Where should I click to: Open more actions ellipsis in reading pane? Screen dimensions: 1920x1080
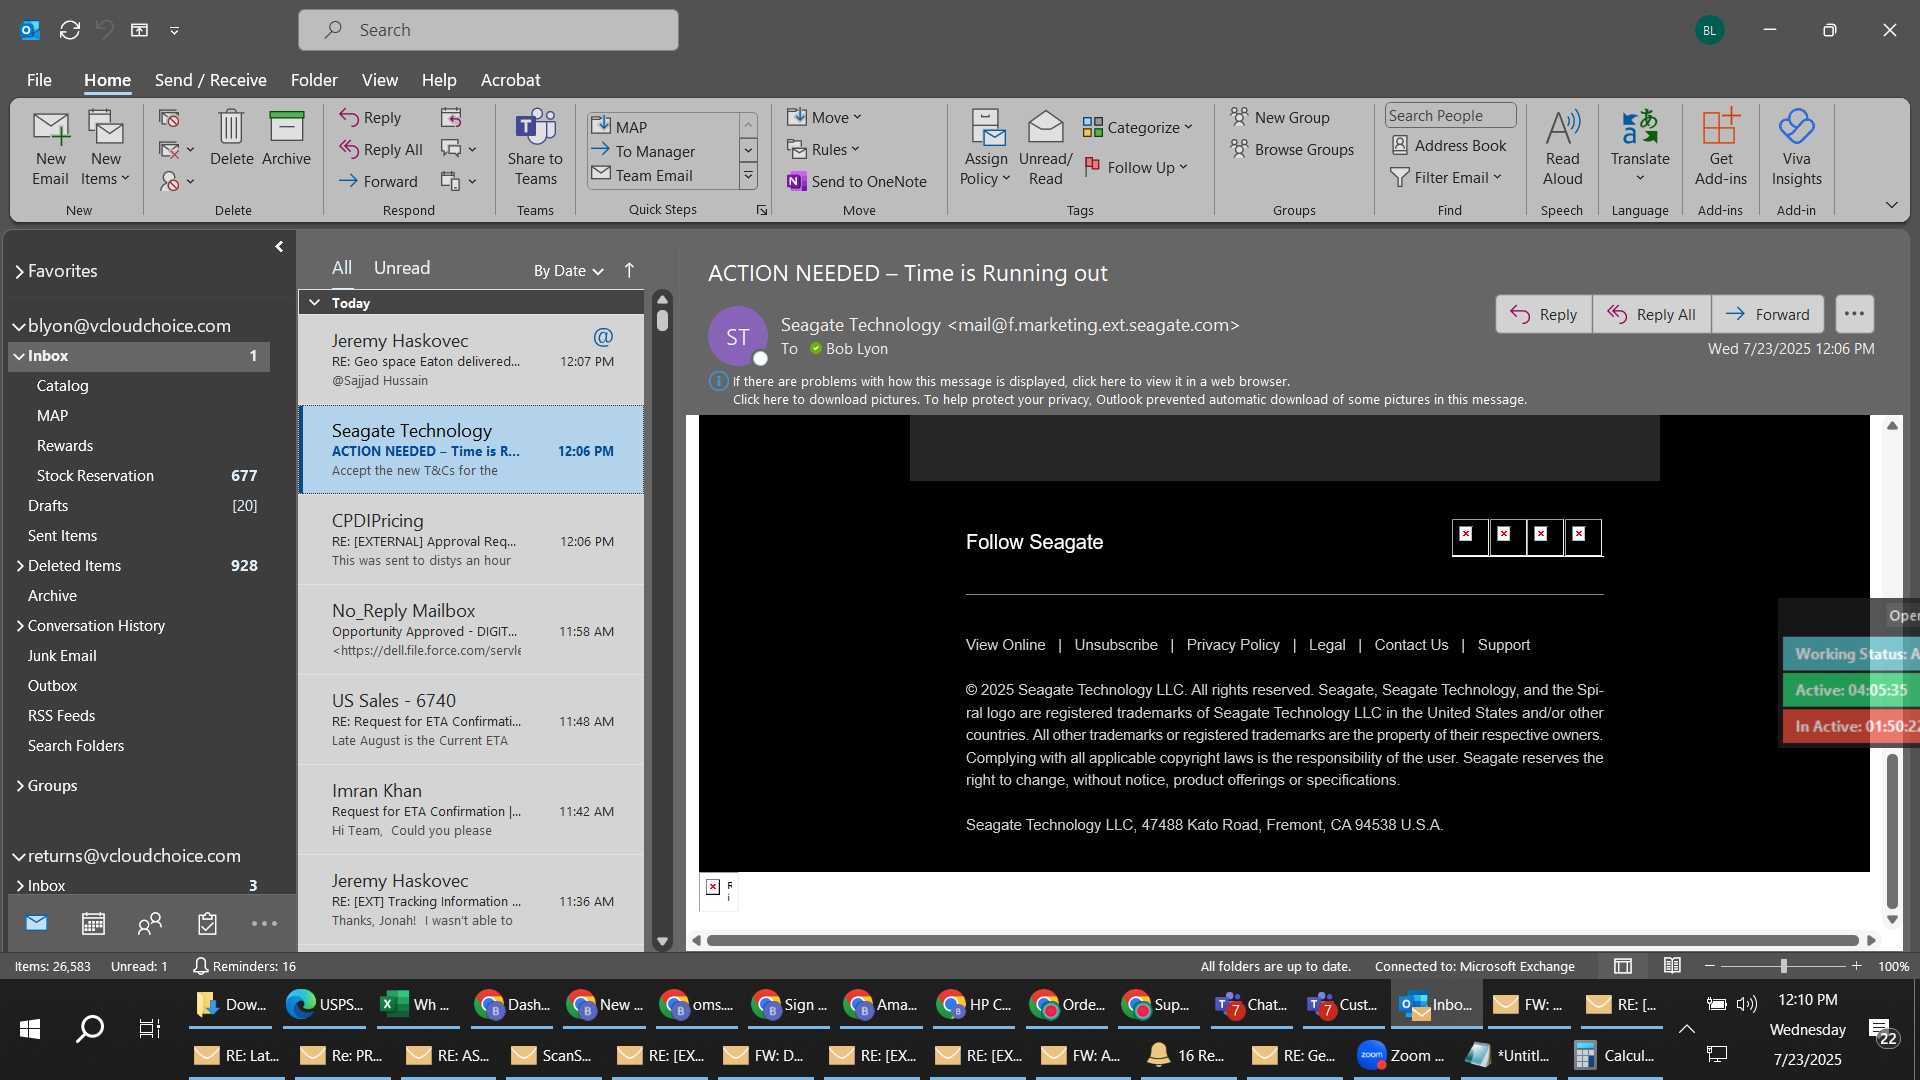(x=1854, y=314)
